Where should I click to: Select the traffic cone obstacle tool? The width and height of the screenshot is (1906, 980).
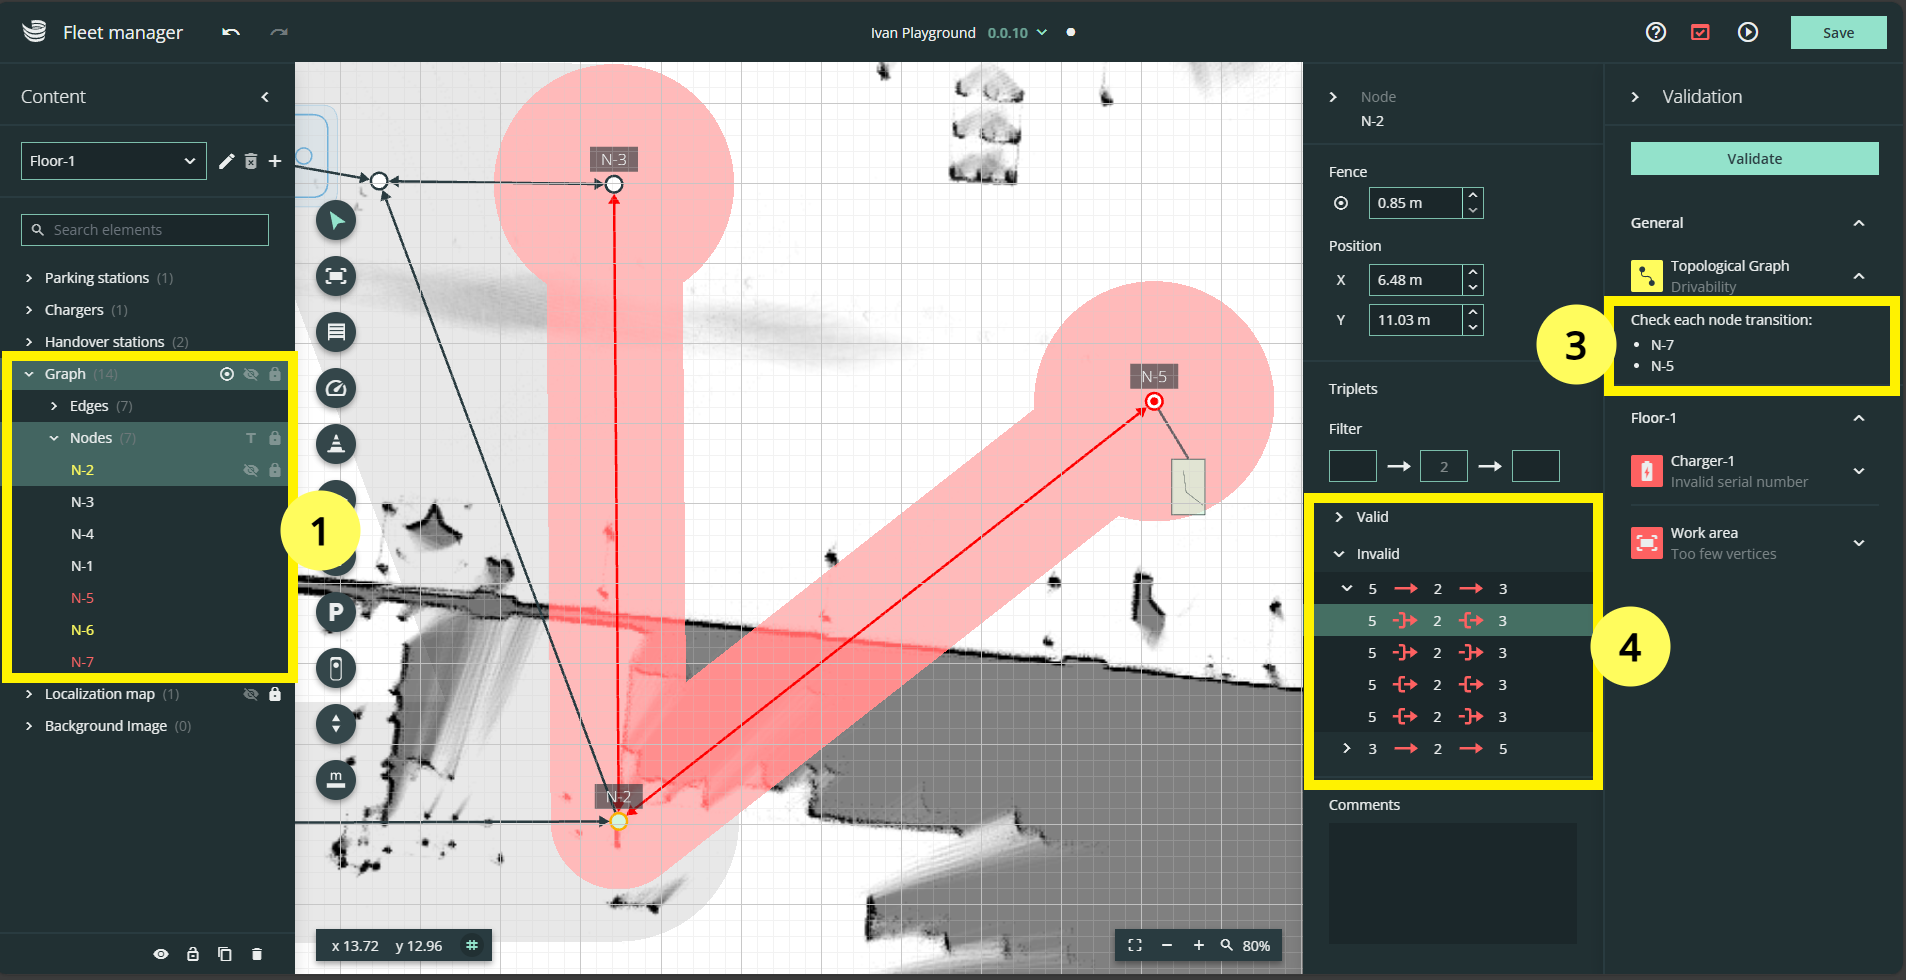coord(336,444)
